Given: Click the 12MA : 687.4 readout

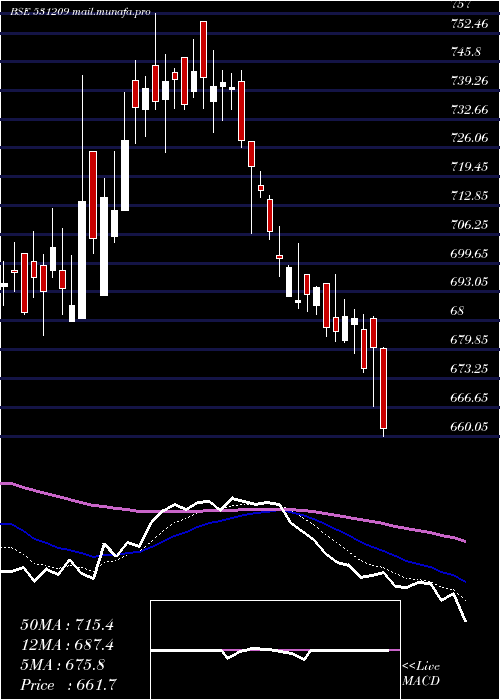Looking at the screenshot, I should tap(67, 645).
